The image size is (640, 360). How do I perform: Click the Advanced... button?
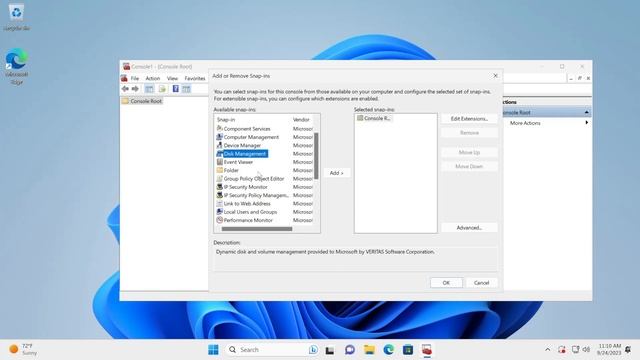(x=469, y=228)
